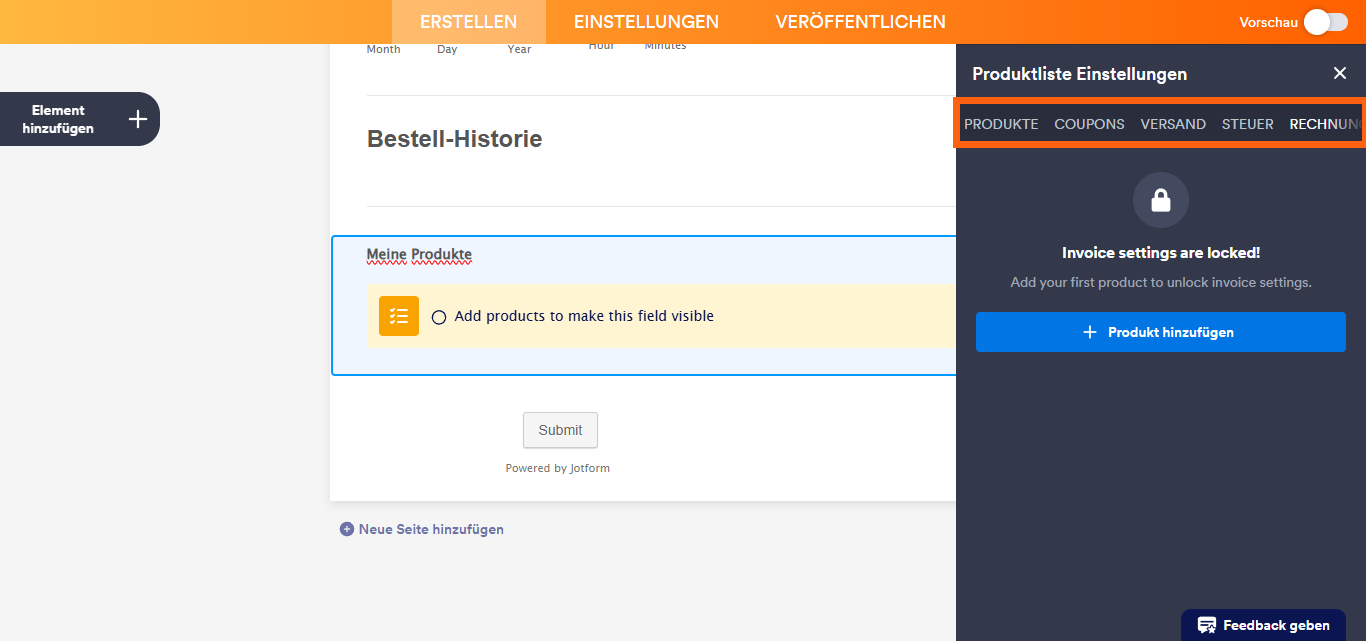Switch to the COUPONS tab
The image size is (1366, 641).
pos(1089,123)
